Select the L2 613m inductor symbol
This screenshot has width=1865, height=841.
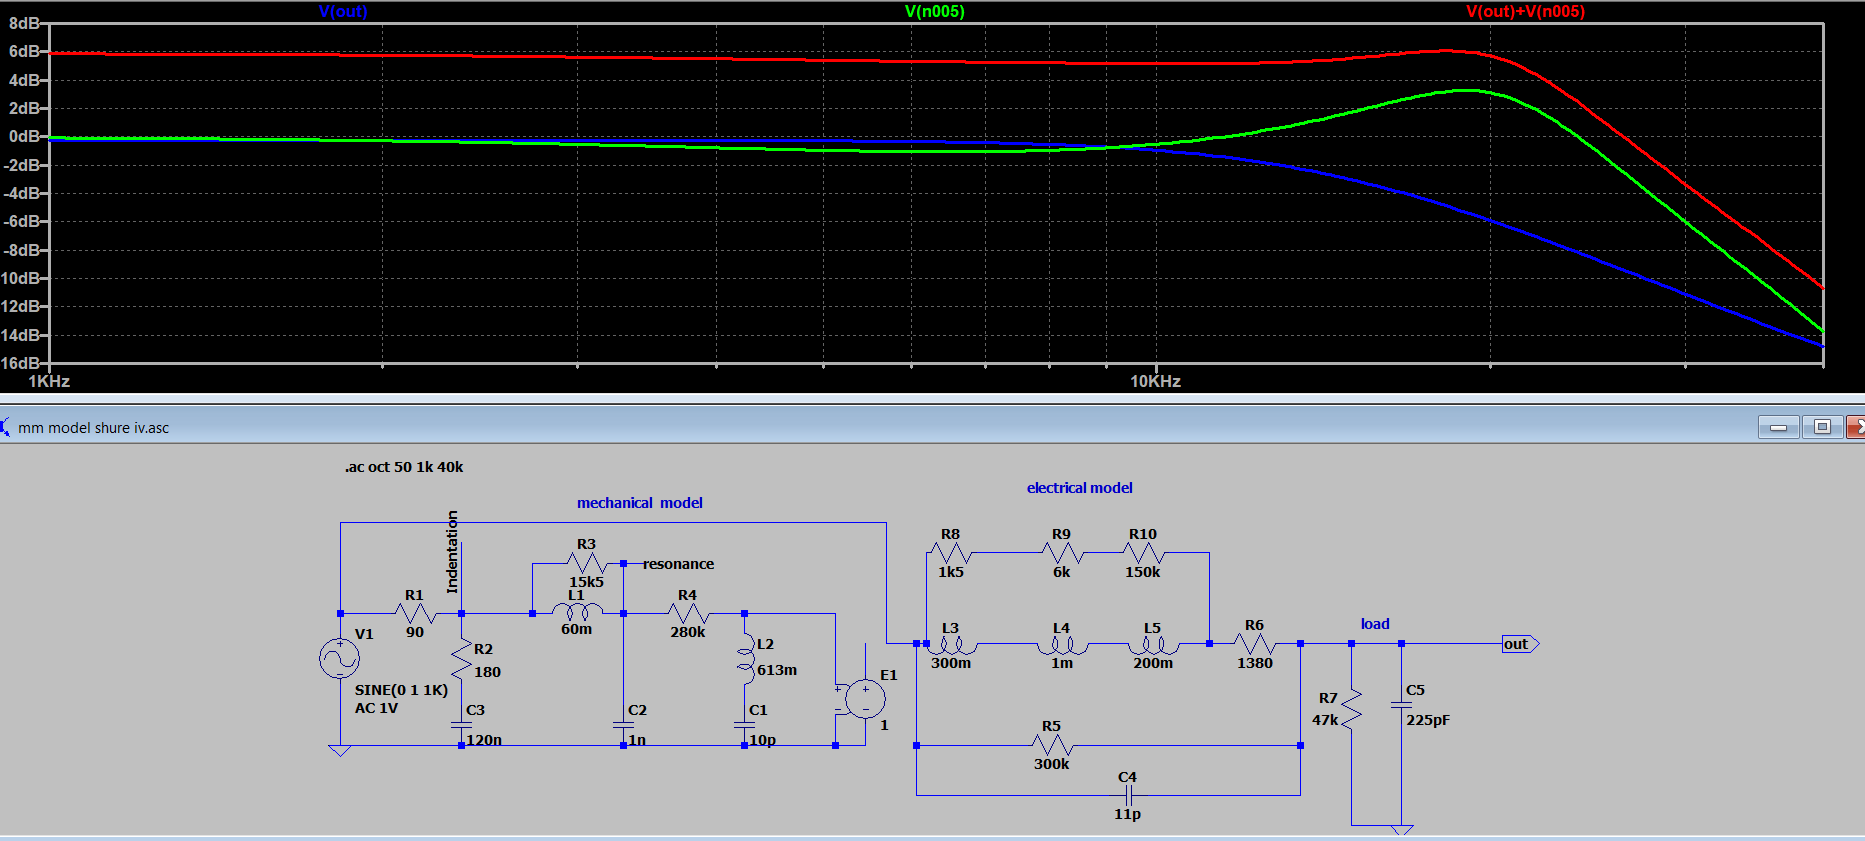[745, 658]
